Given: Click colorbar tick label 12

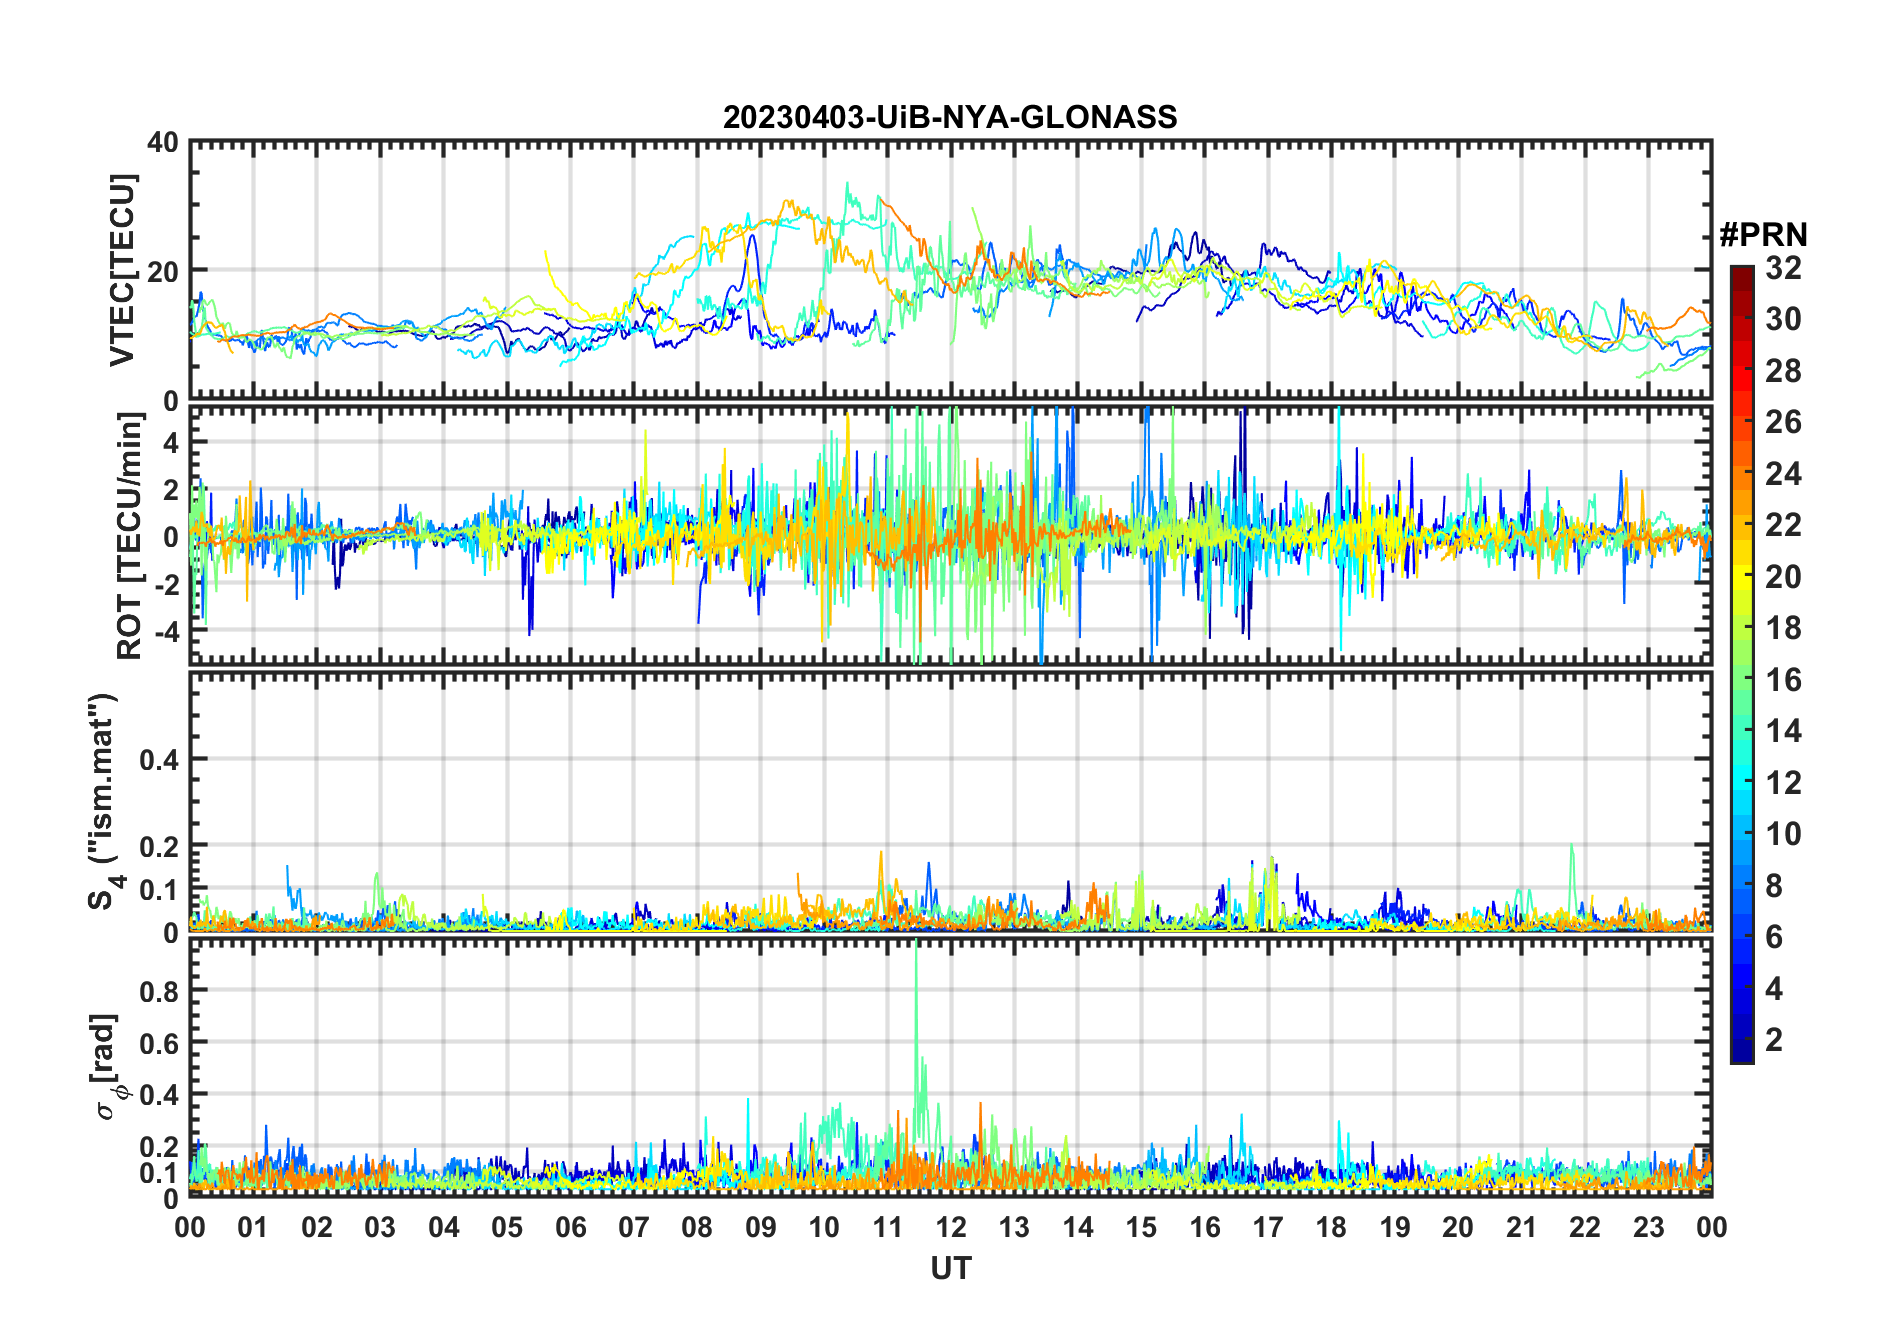Looking at the screenshot, I should click(1783, 783).
